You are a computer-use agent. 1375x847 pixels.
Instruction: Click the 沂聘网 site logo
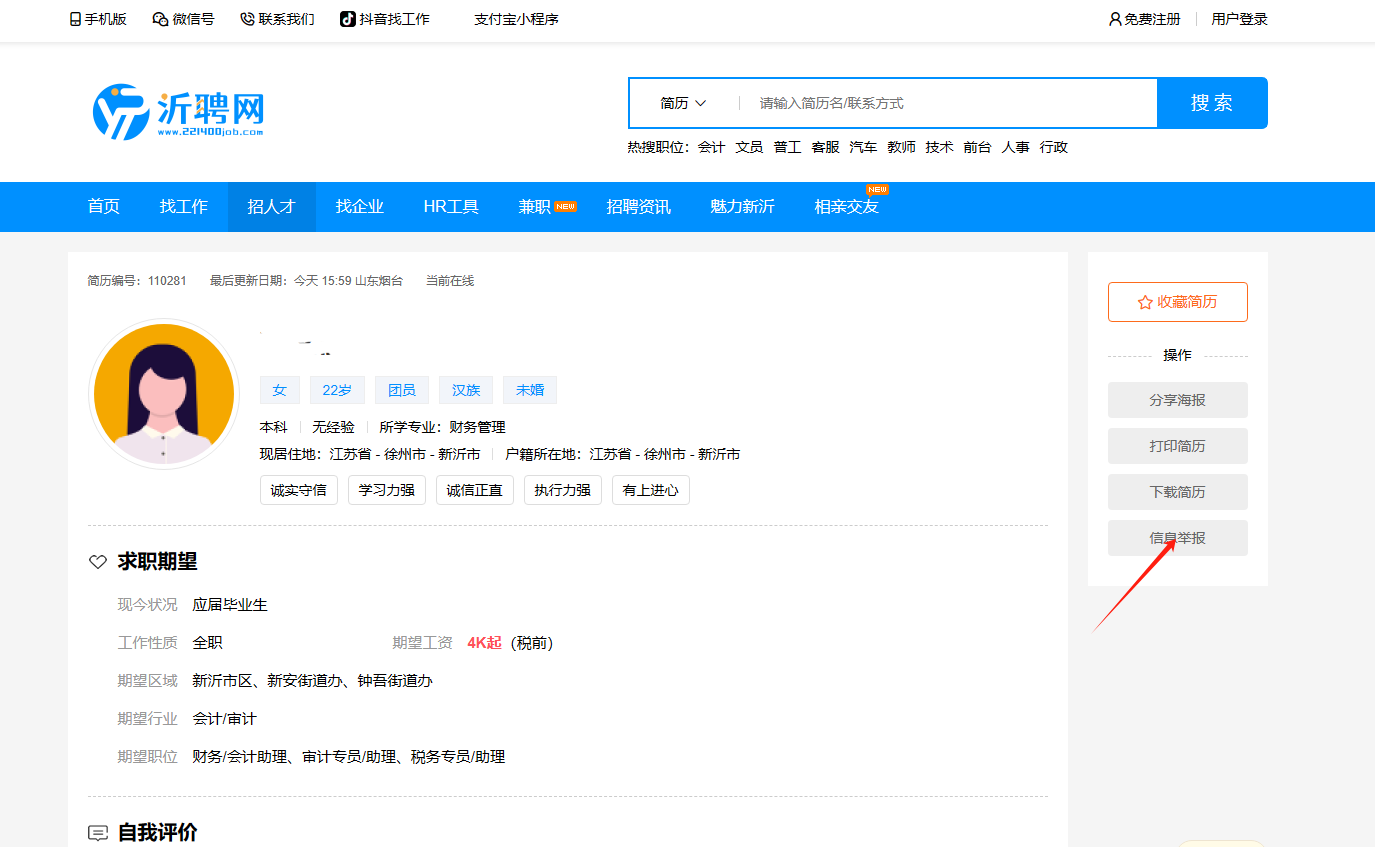tap(178, 111)
